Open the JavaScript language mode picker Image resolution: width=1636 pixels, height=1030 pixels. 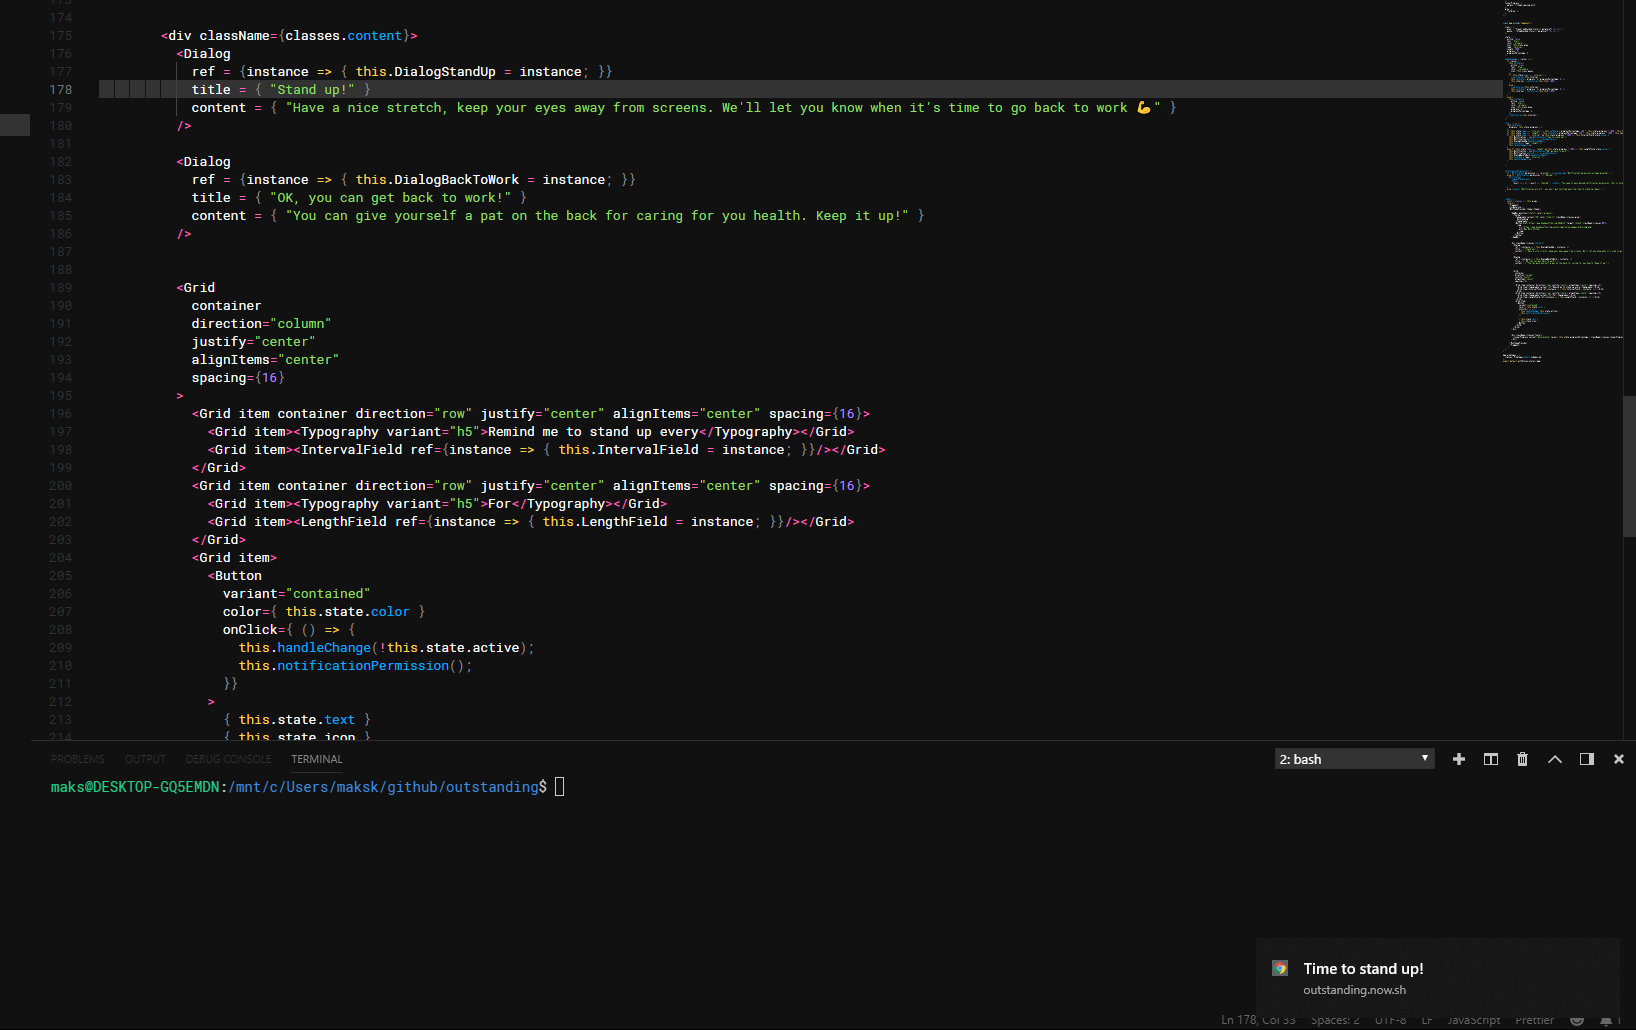[x=1473, y=1021]
